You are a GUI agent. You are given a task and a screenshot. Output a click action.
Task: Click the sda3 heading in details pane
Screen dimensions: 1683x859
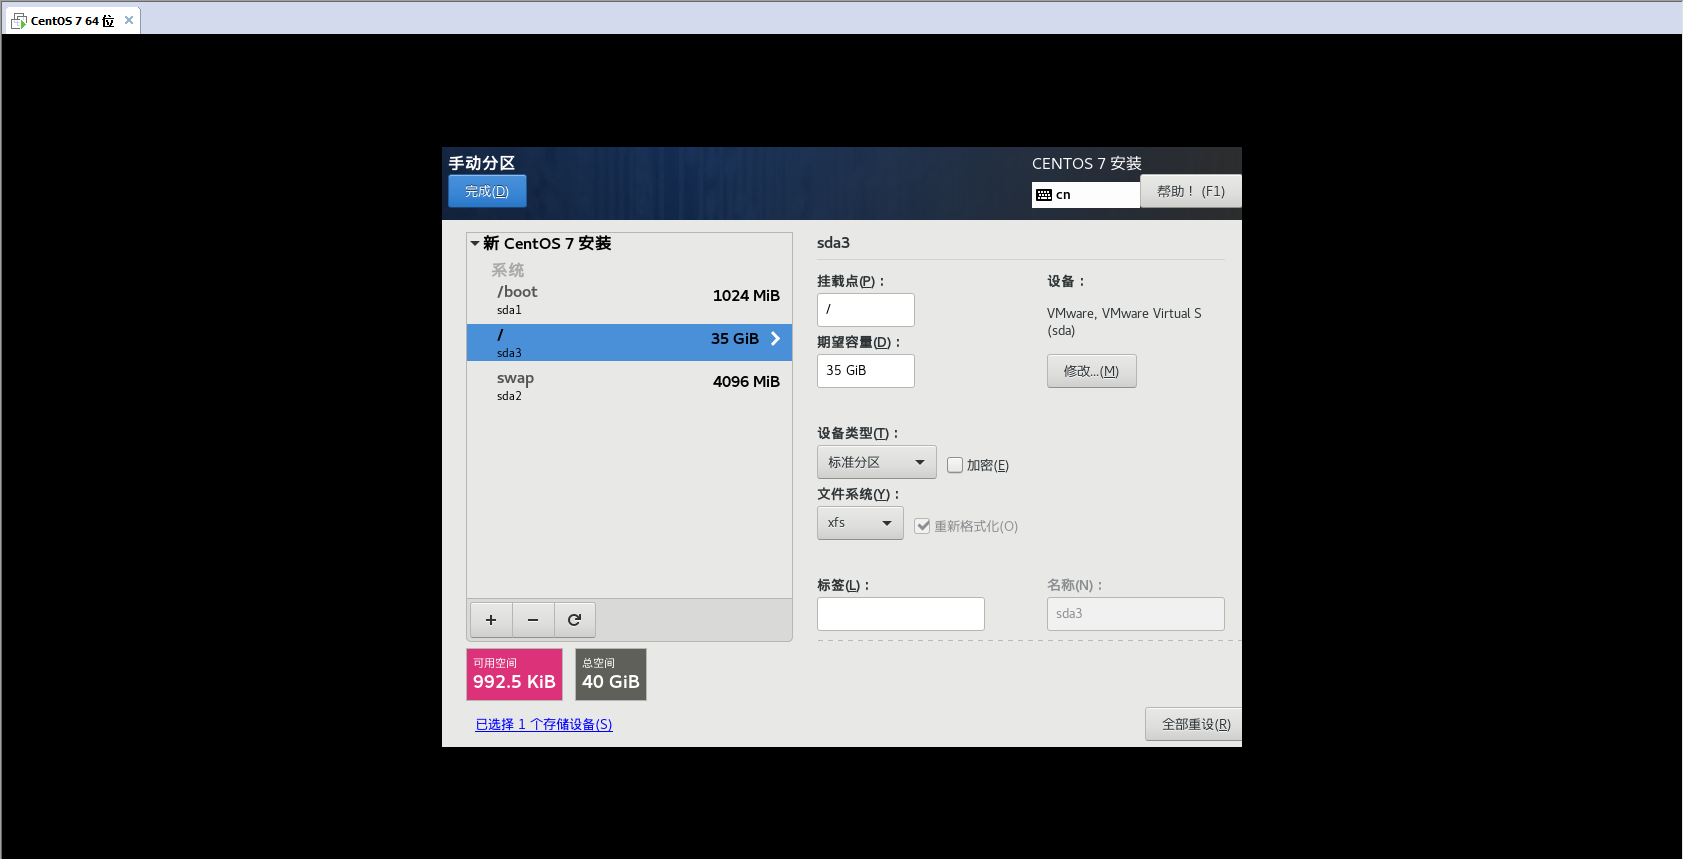(833, 243)
